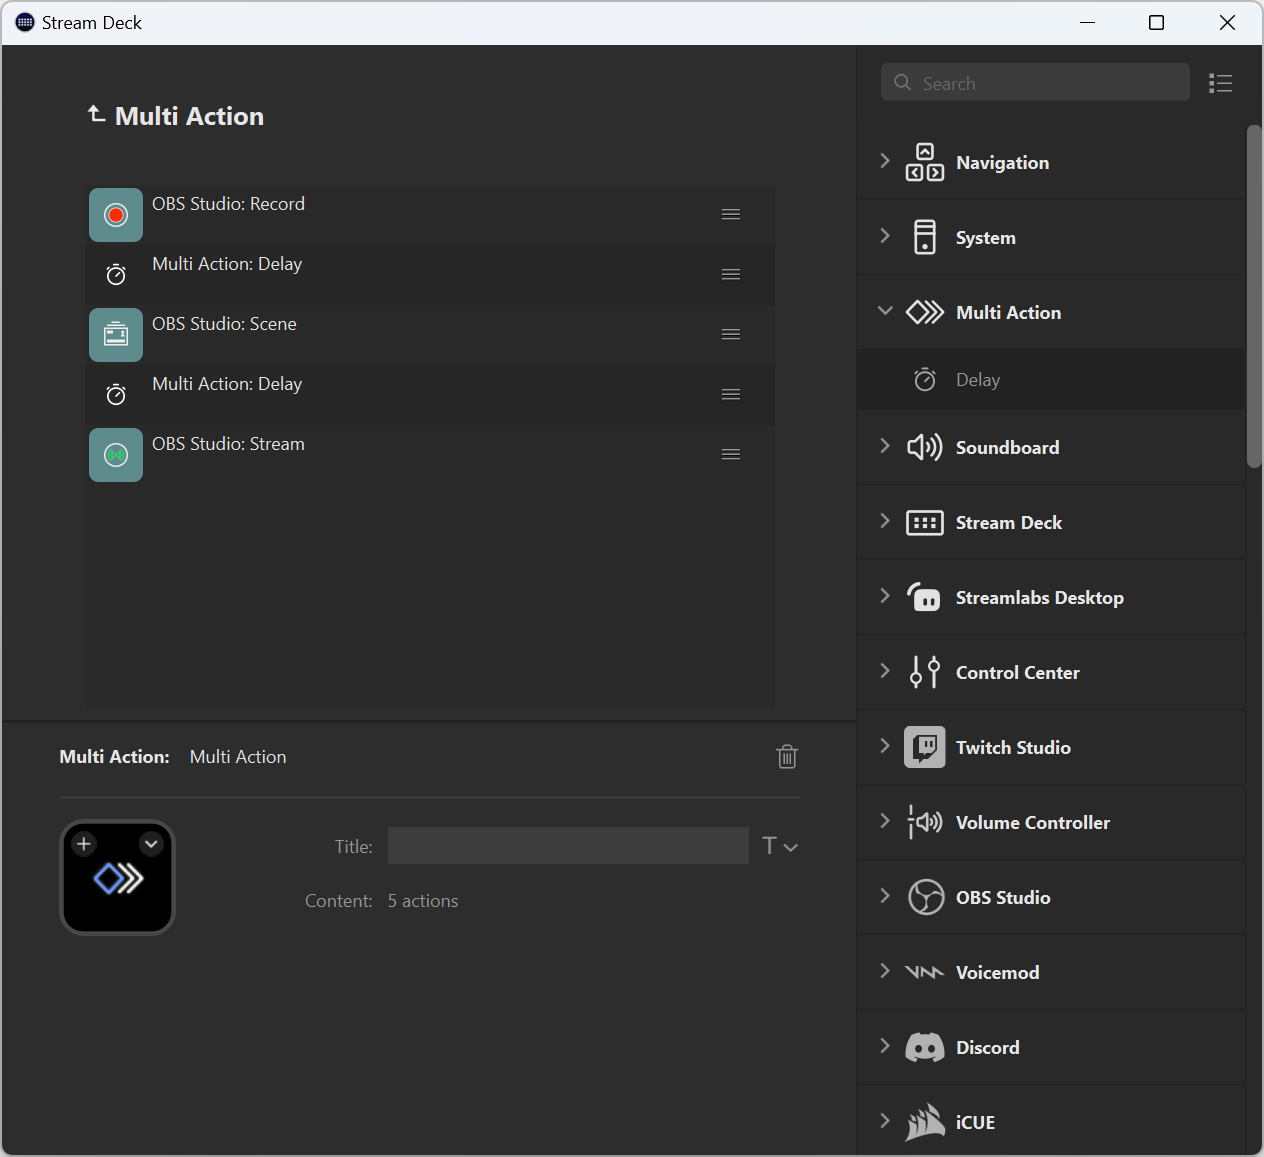The height and width of the screenshot is (1157, 1264).
Task: Open the title text style dropdown
Action: click(x=780, y=846)
